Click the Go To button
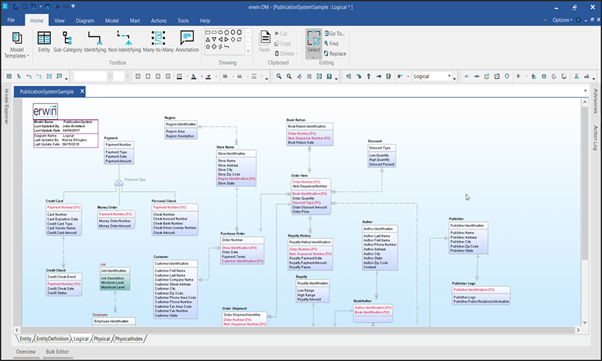Screen dimensions: 602x361 (x=334, y=33)
